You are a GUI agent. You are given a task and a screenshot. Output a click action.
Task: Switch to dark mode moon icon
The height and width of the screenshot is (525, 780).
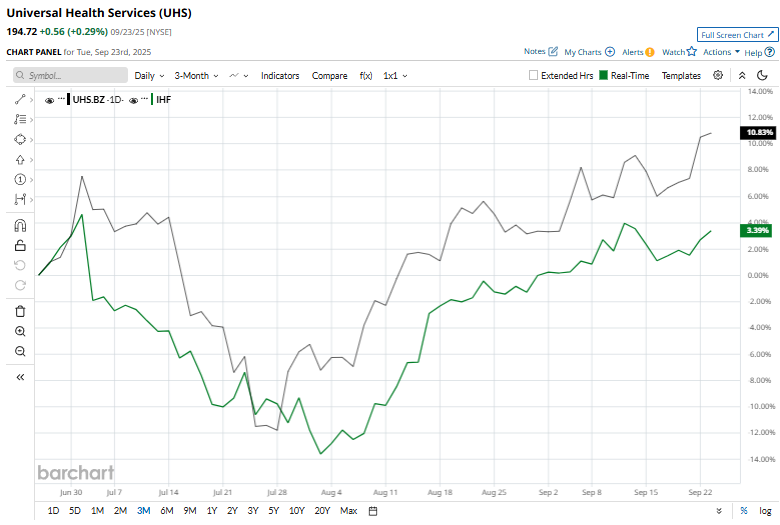(762, 75)
